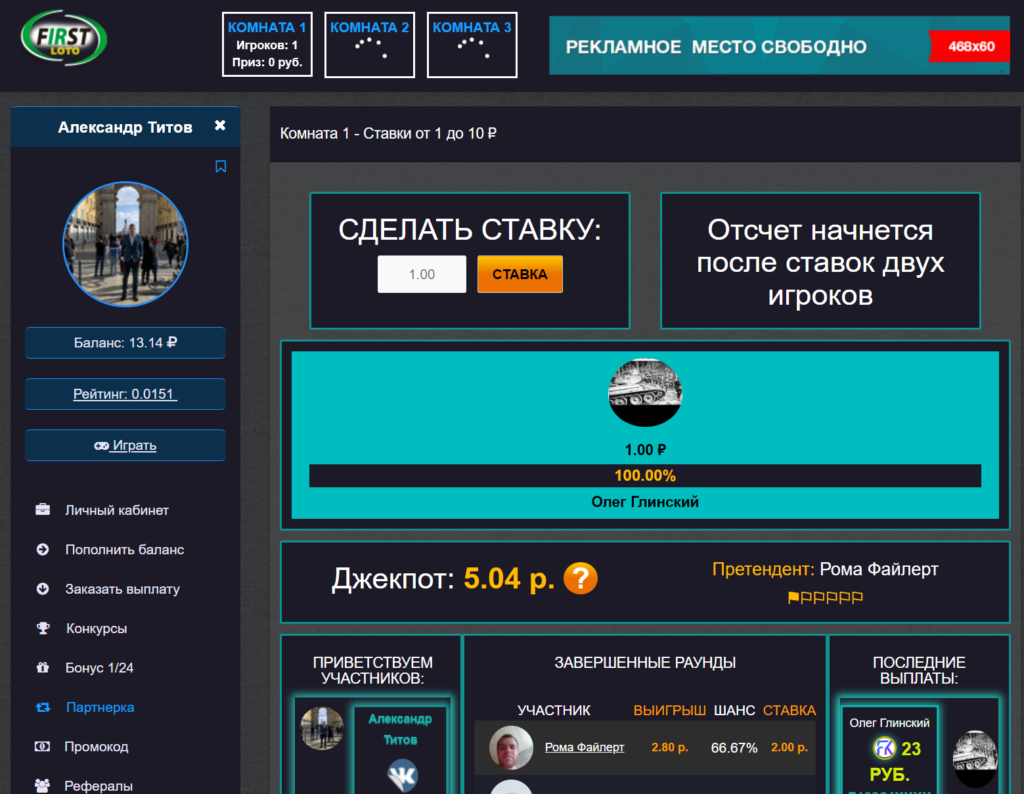The height and width of the screenshot is (794, 1024).
Task: Click the 100.00% chance progress bar
Action: (645, 475)
